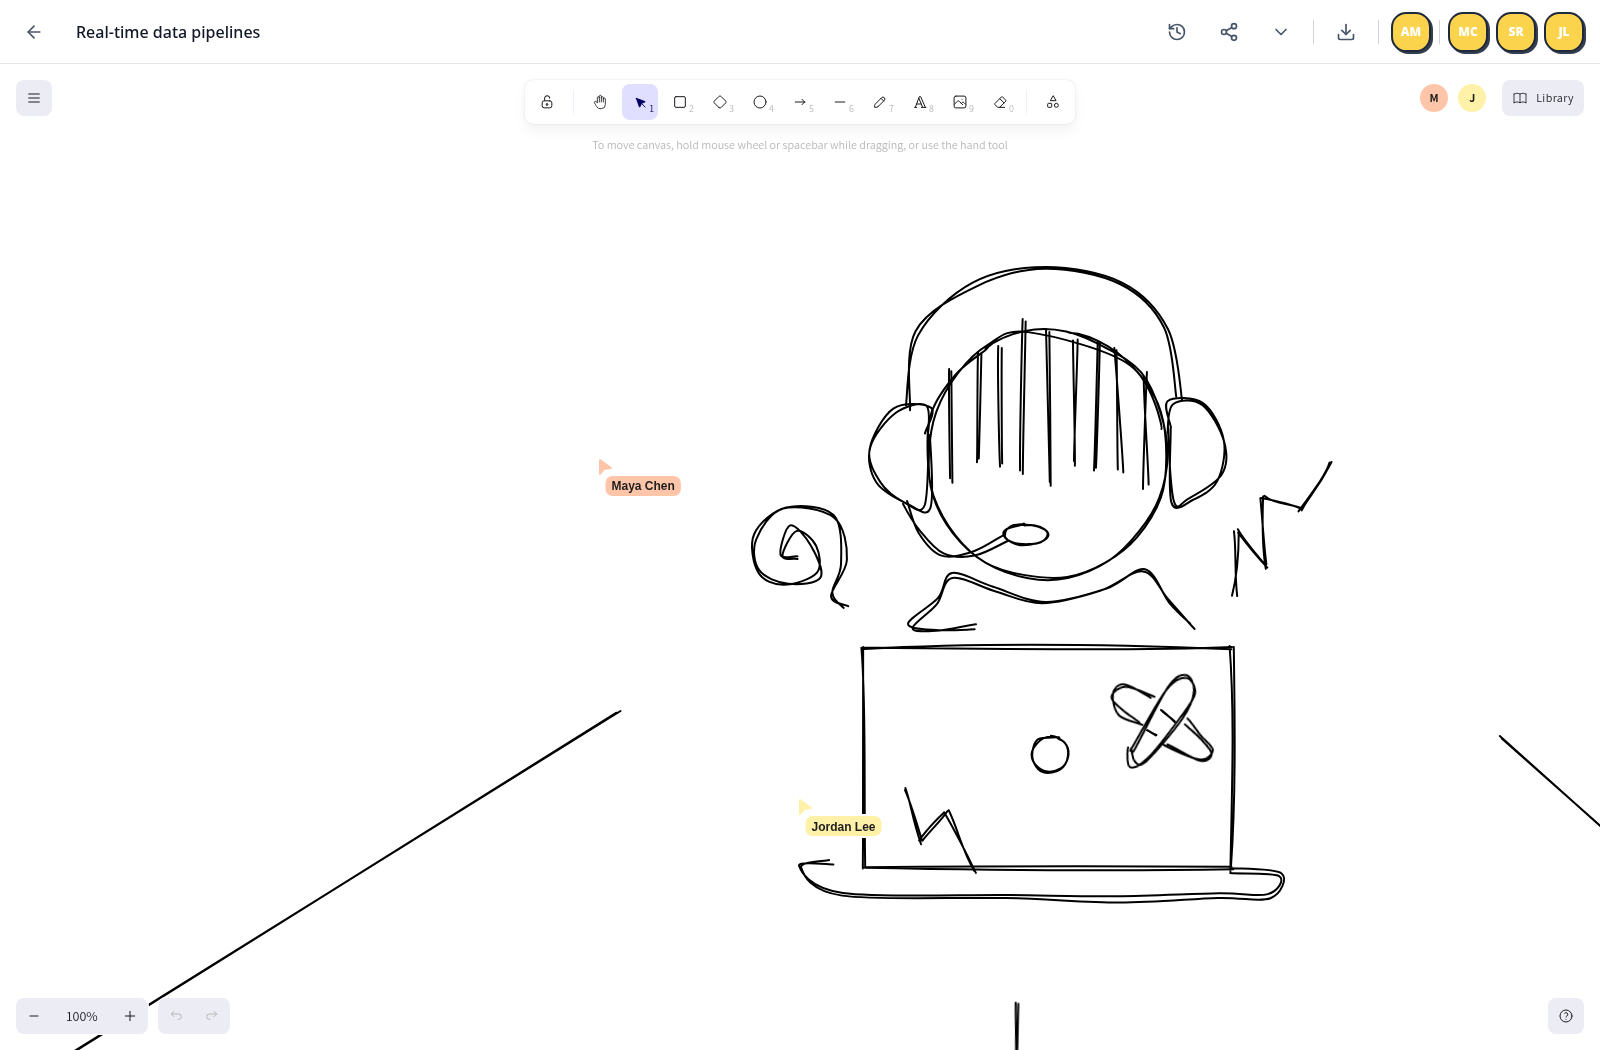1600x1050 pixels.
Task: Select the Pencil draw tool
Action: (x=880, y=102)
